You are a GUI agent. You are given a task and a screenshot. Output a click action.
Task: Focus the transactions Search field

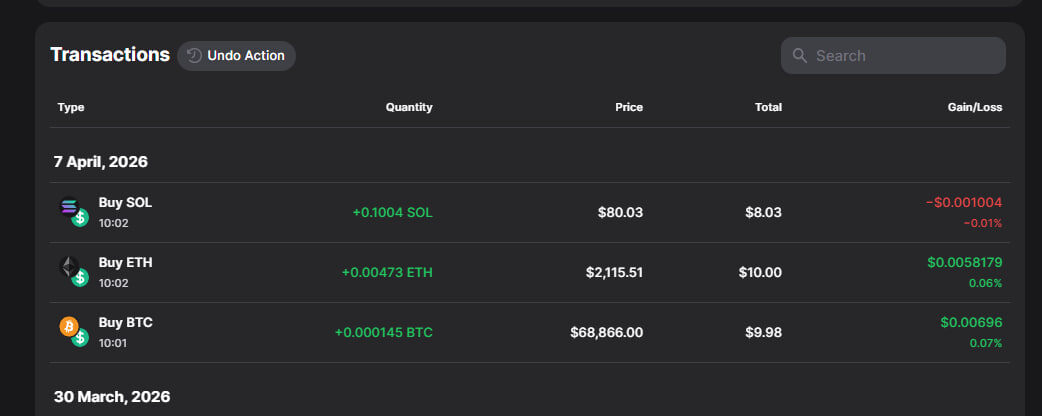pos(905,56)
